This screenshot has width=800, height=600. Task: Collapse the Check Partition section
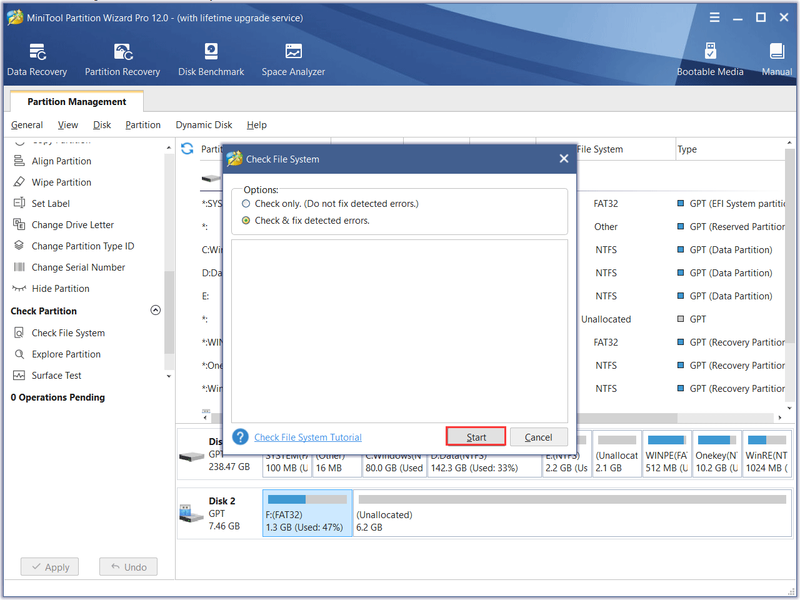click(x=156, y=310)
